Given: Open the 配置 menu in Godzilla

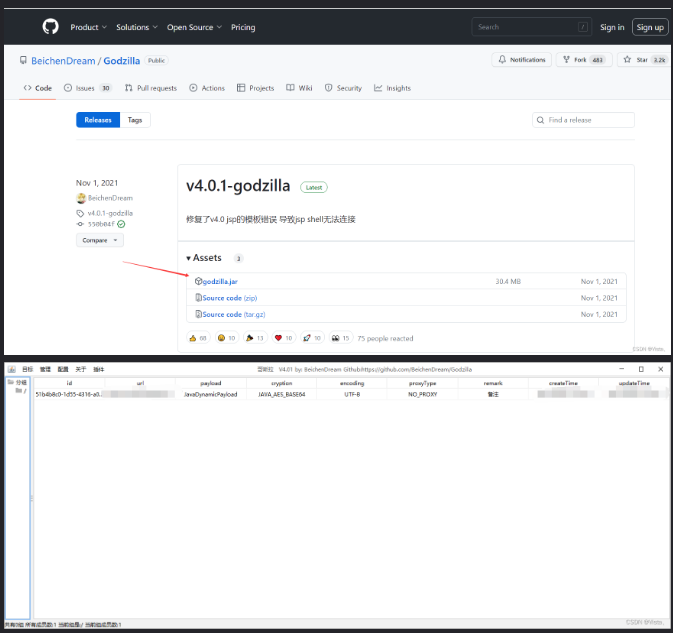Looking at the screenshot, I should [x=63, y=369].
